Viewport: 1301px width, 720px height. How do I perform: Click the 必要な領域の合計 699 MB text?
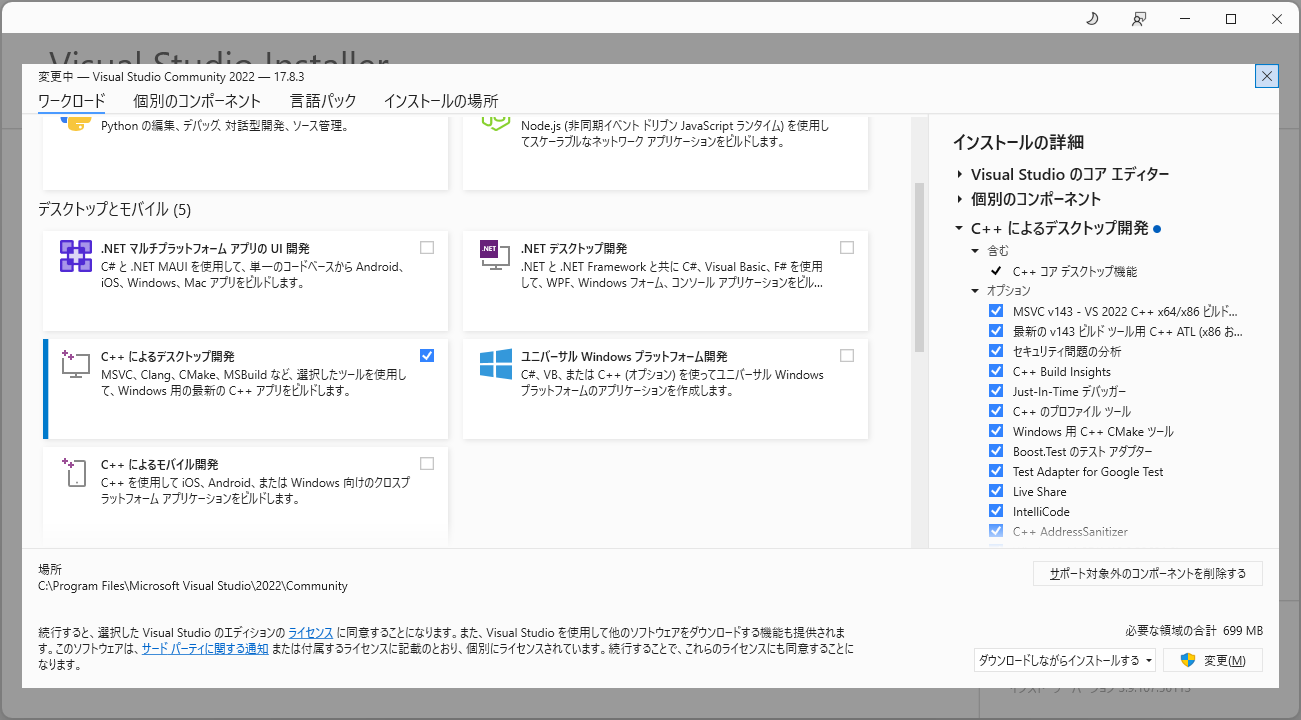click(x=1194, y=631)
